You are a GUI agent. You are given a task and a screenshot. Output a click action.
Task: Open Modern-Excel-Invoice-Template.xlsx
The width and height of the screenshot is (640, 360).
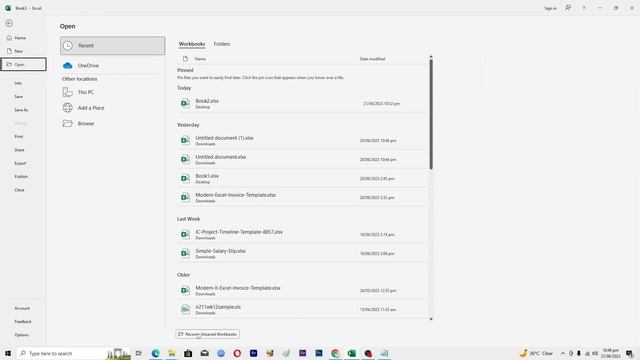tap(302, 198)
